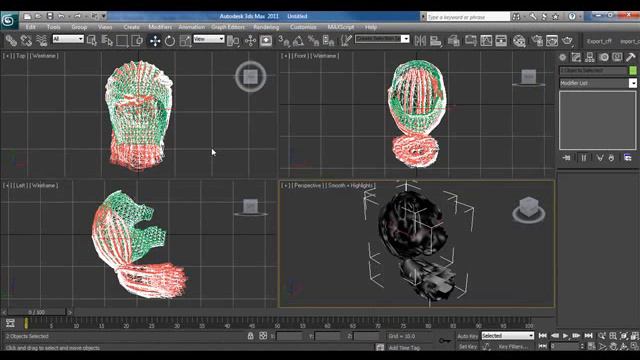Open the Tools menu
Viewport: 640px width, 360px height.
(x=53, y=27)
